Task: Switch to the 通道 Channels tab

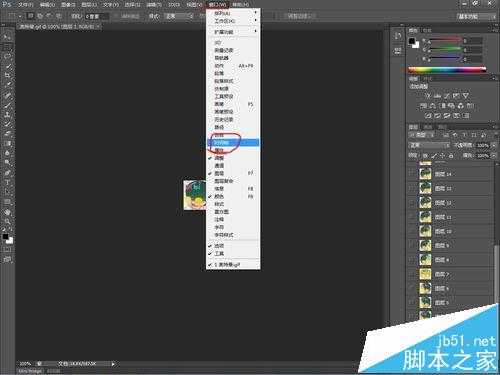Action: [x=428, y=127]
